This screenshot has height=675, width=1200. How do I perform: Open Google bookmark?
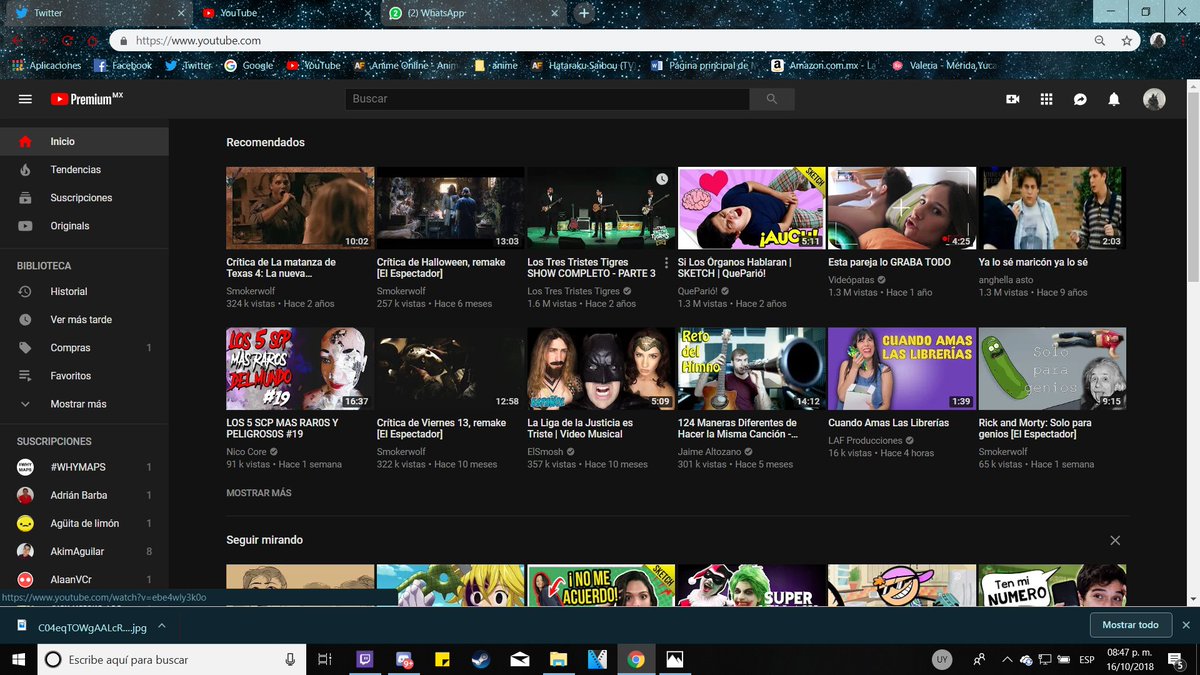(249, 65)
